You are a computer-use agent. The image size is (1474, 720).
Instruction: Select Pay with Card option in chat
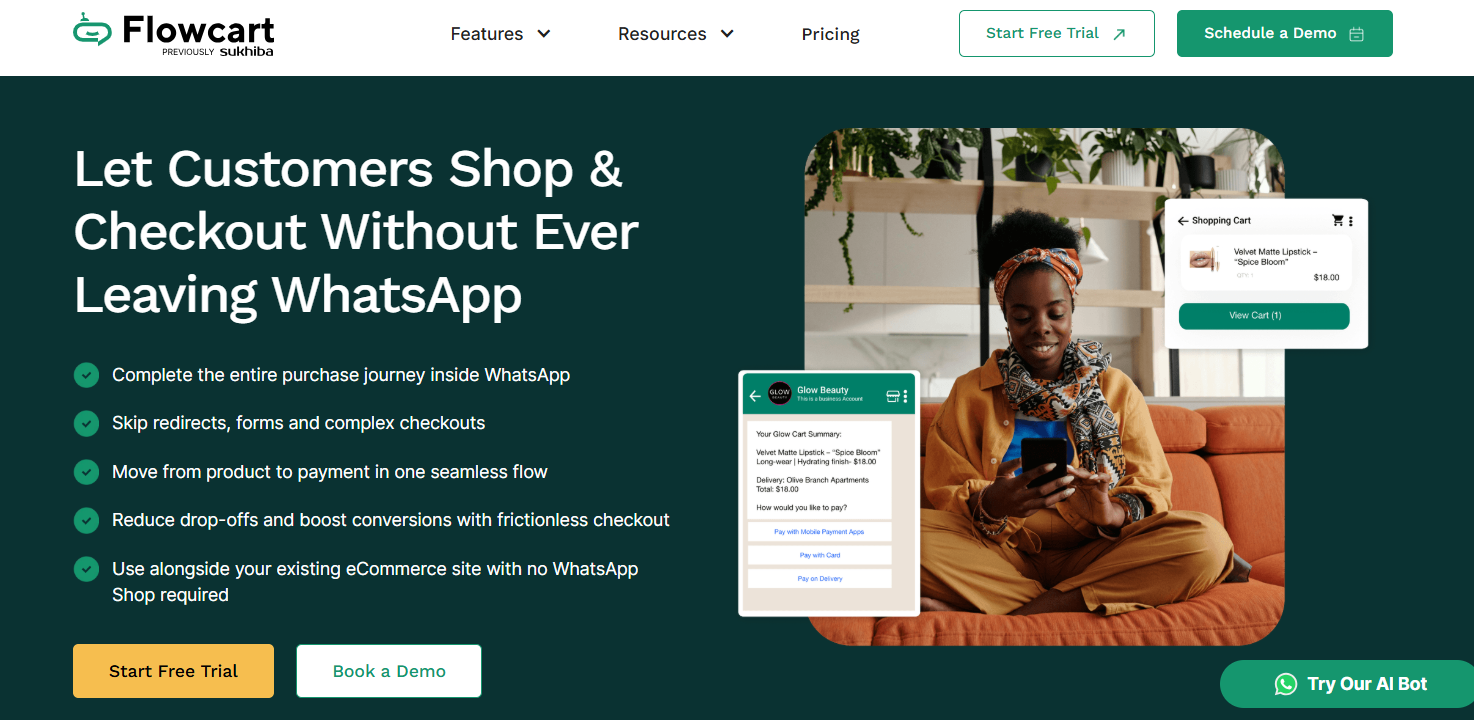point(820,555)
